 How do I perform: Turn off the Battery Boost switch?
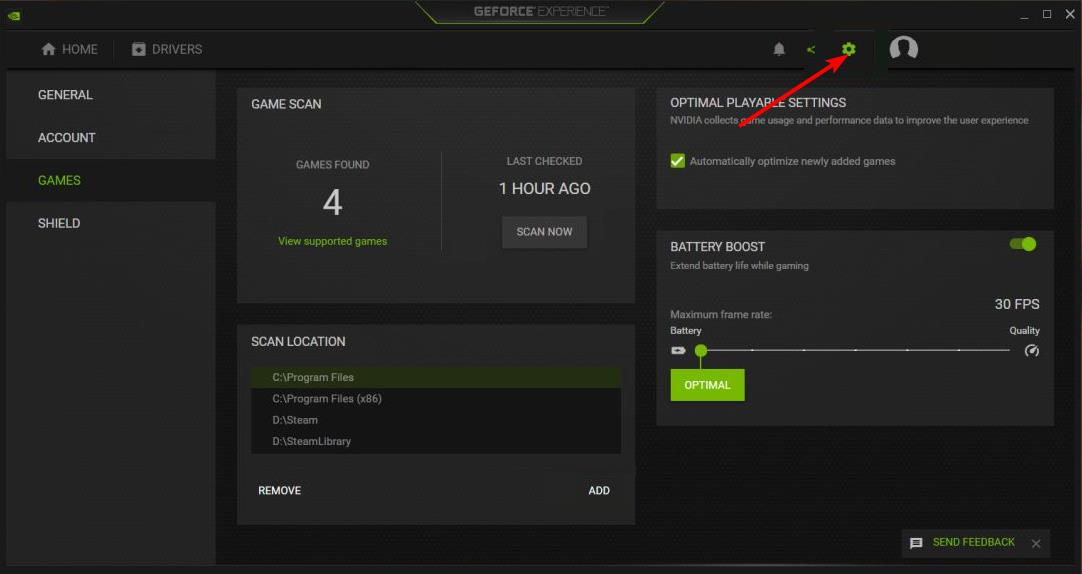tap(1023, 244)
